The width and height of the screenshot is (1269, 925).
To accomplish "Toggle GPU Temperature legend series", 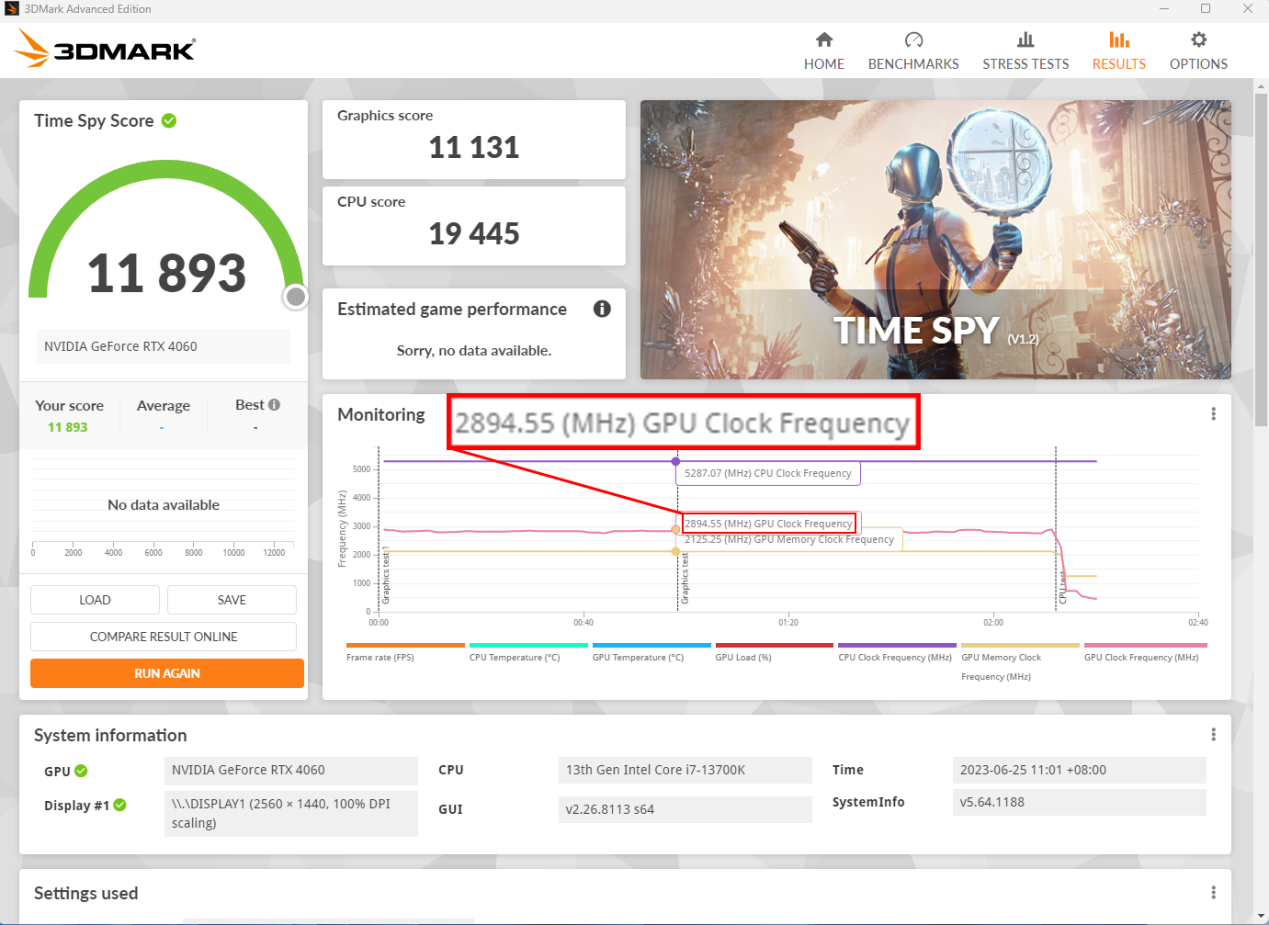I will pos(651,646).
